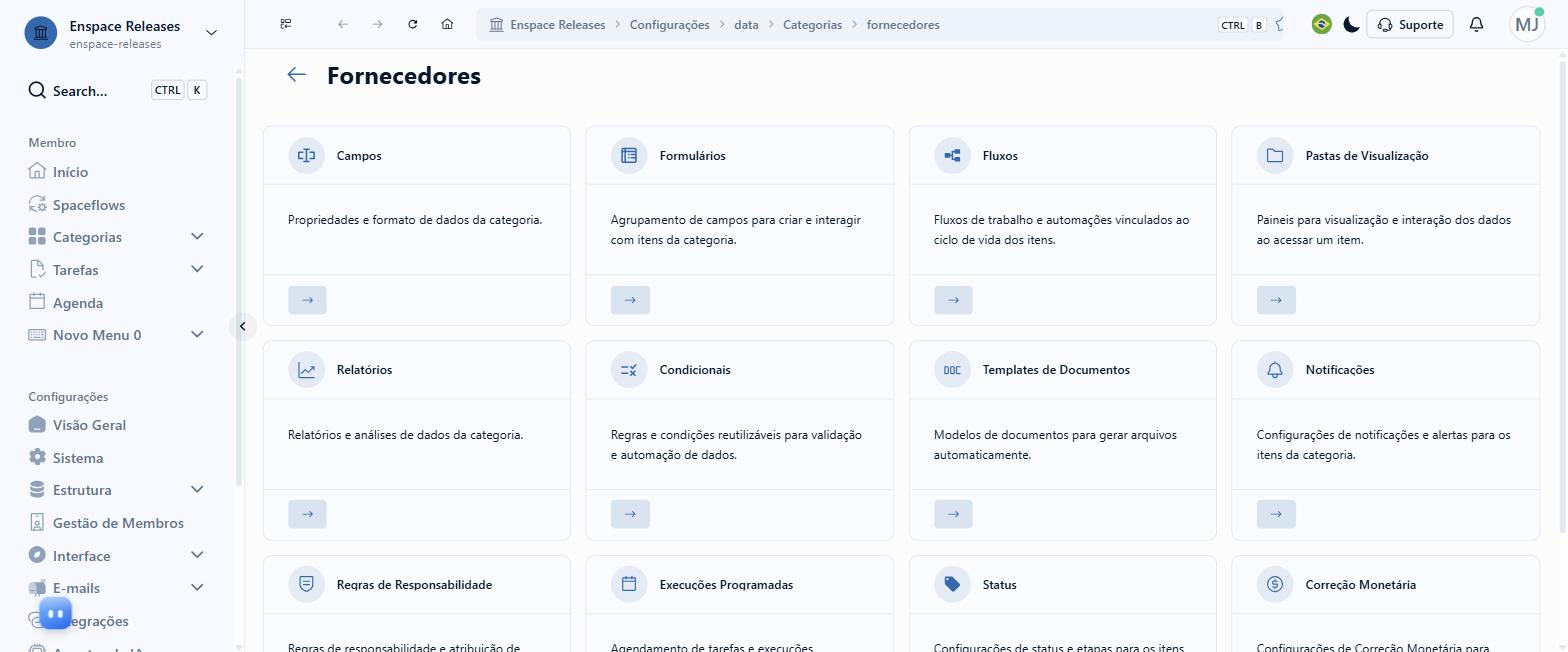Click the Execuções Programadas calendar icon
This screenshot has height=652, width=1568.
tap(629, 584)
